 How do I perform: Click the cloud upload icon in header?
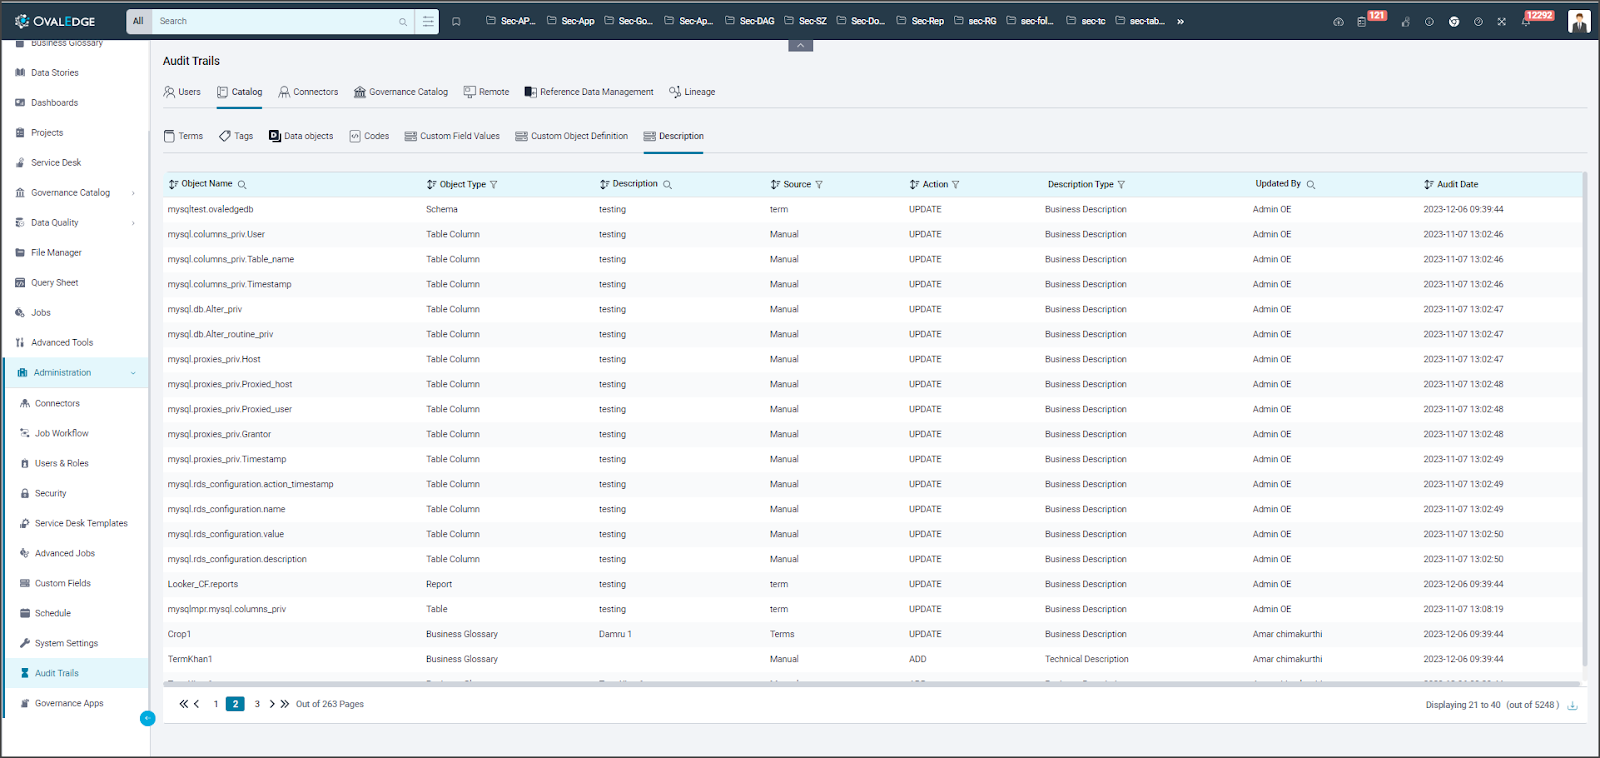(x=1338, y=21)
